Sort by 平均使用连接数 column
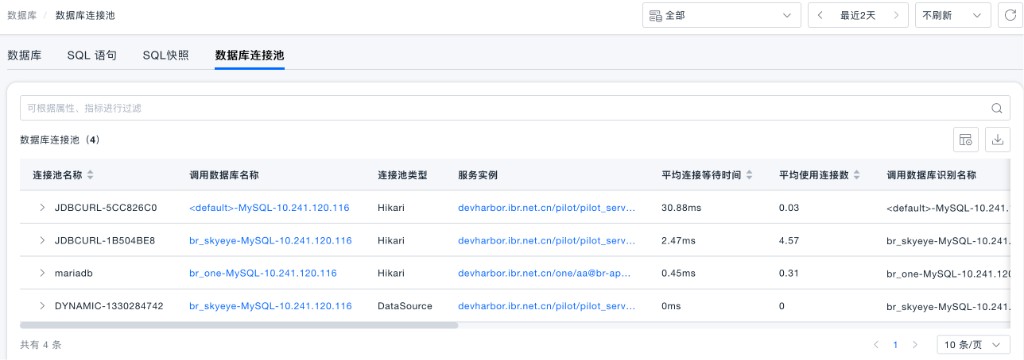The height and width of the screenshot is (360, 1024). pos(856,175)
